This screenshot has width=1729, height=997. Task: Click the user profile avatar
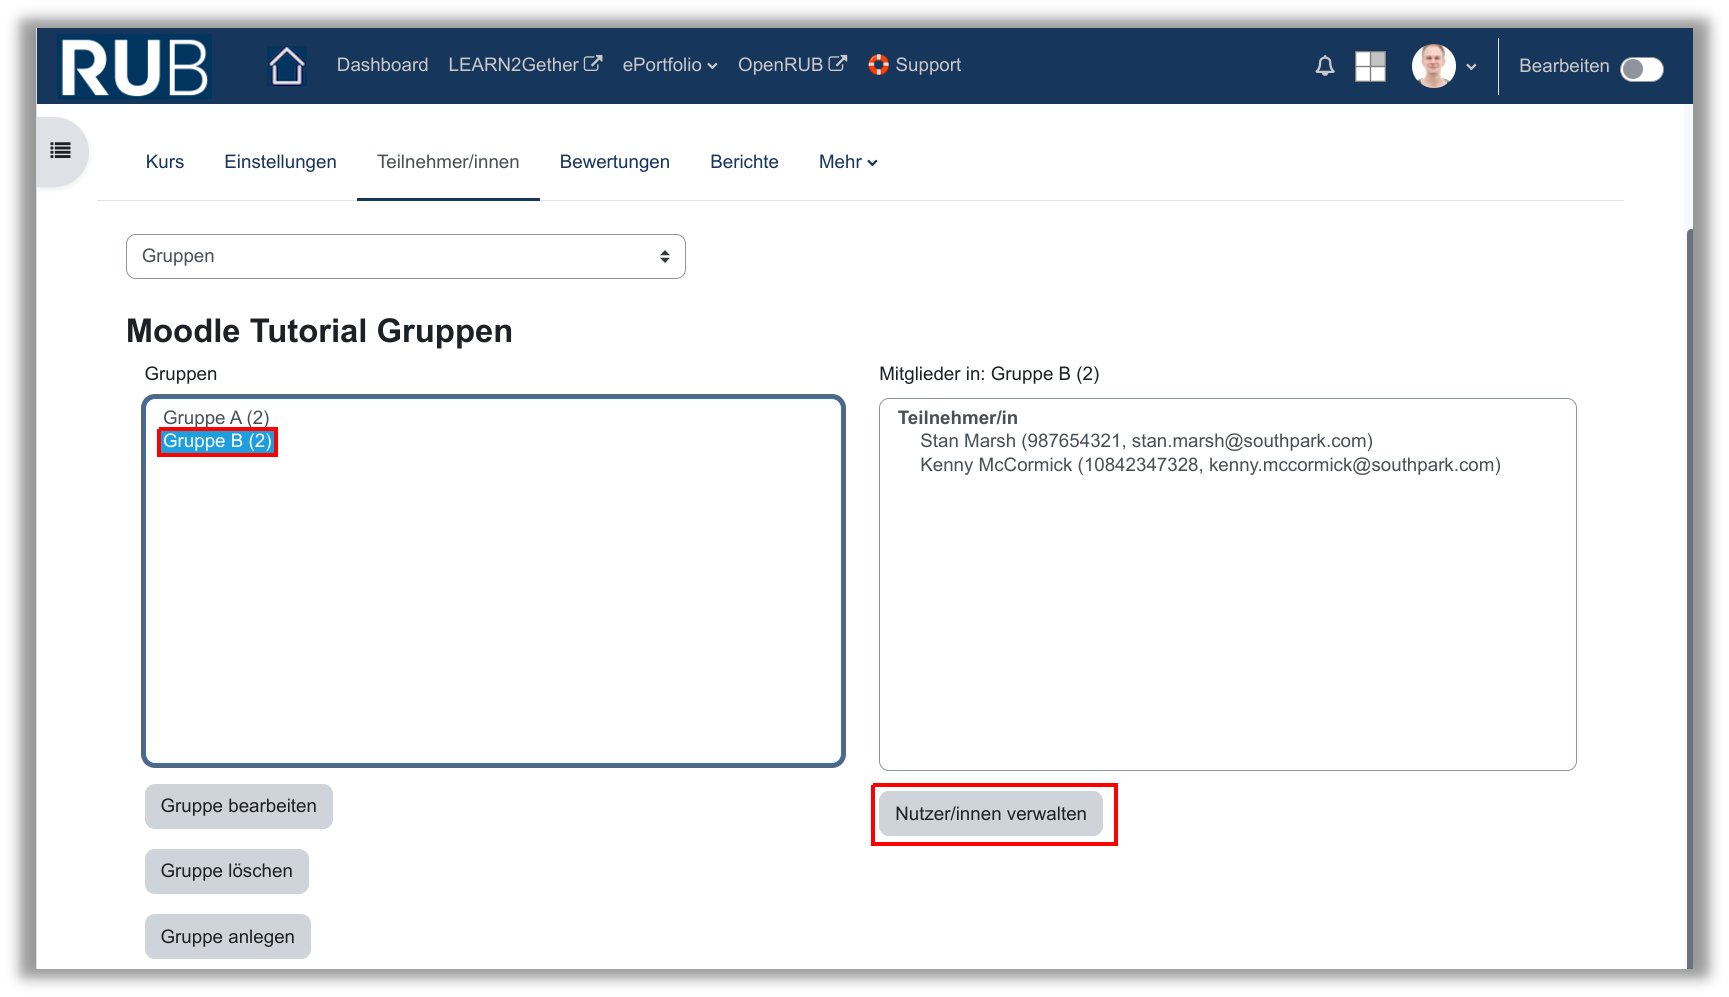click(x=1433, y=66)
